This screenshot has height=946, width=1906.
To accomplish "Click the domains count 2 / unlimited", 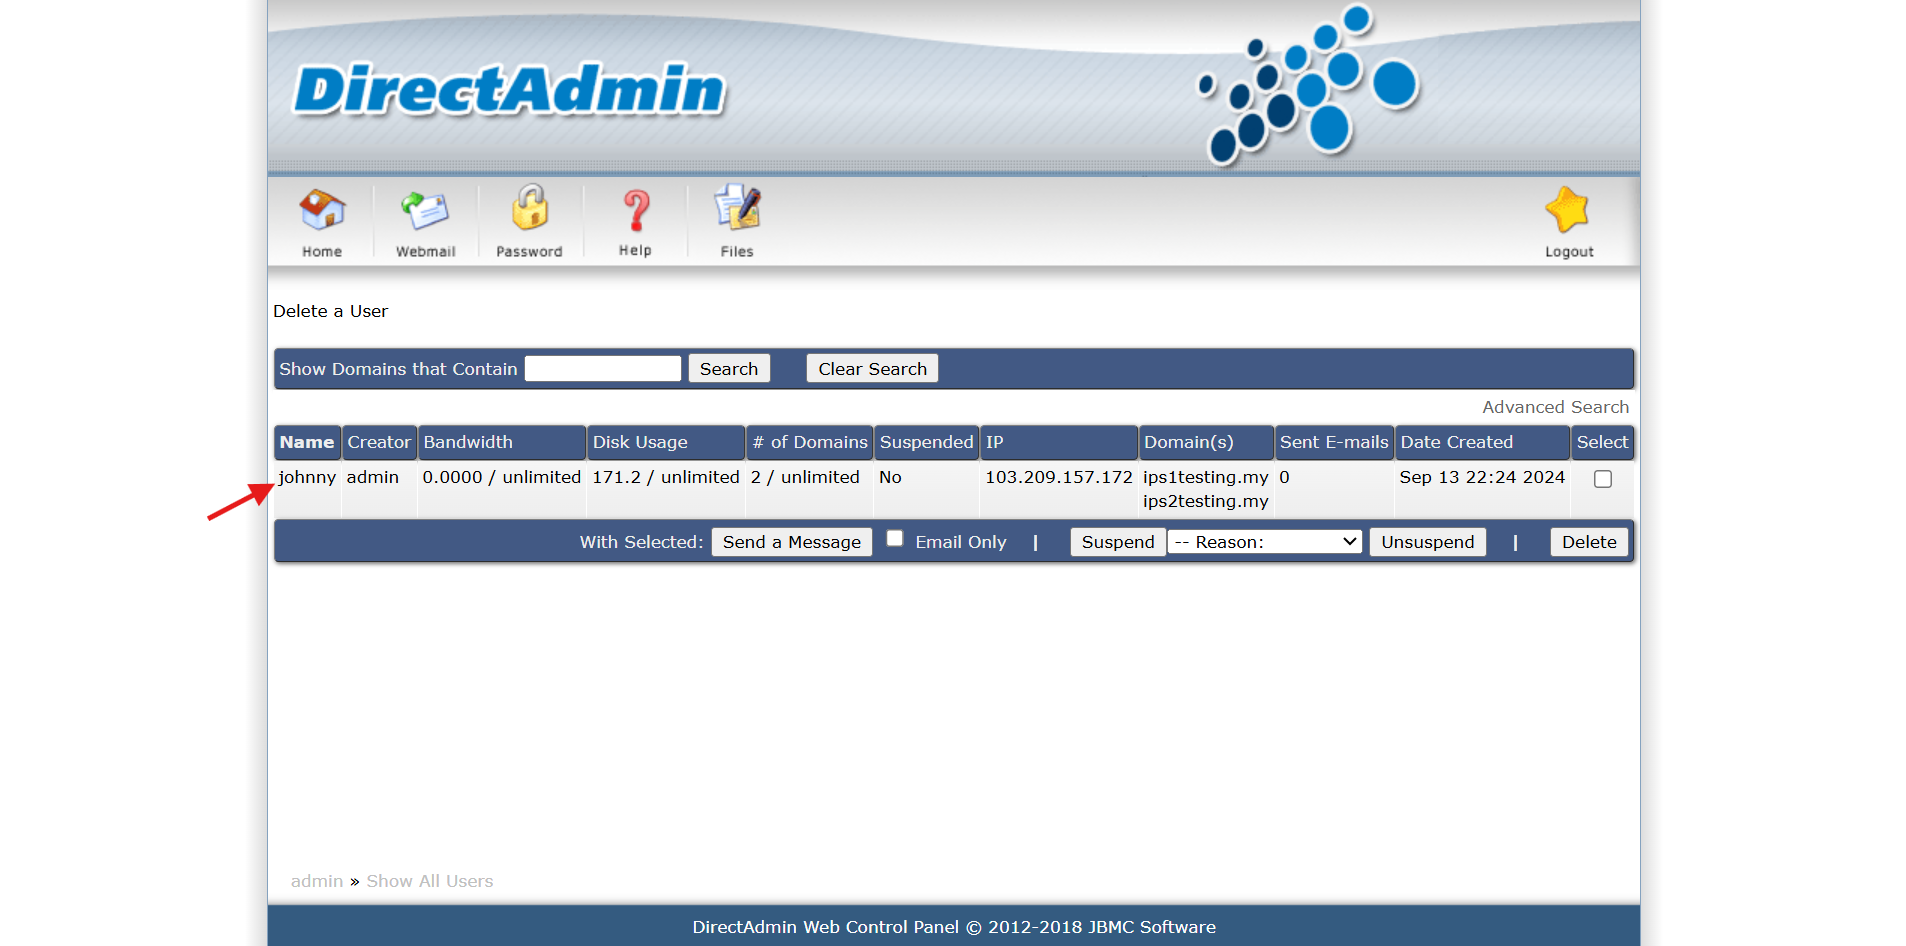I will click(x=805, y=477).
